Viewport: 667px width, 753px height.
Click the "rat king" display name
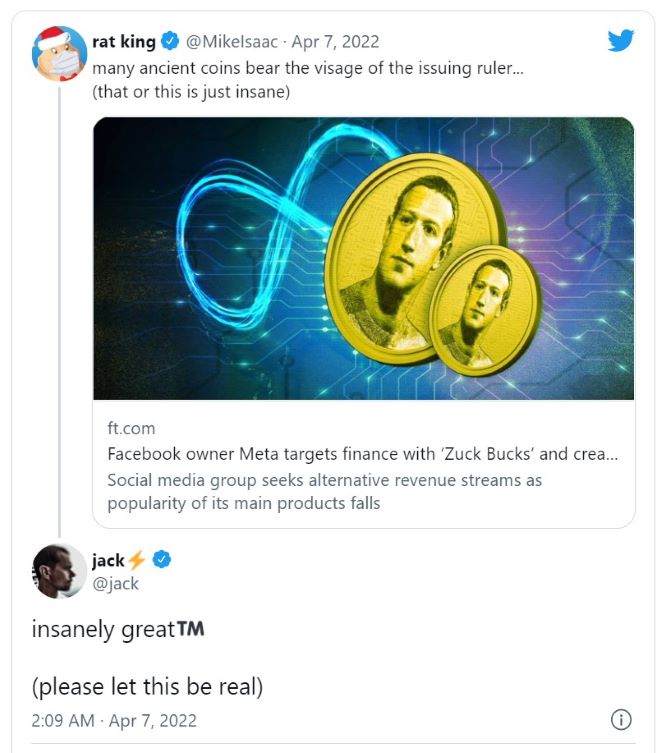123,41
